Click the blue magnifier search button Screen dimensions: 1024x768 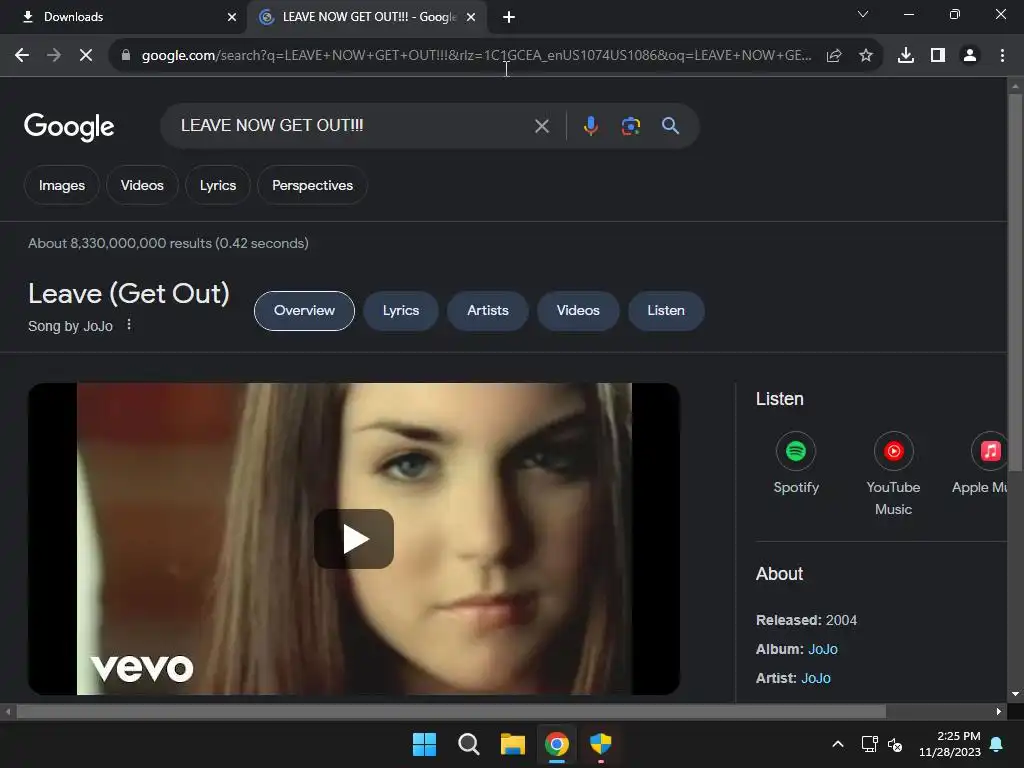pos(671,126)
